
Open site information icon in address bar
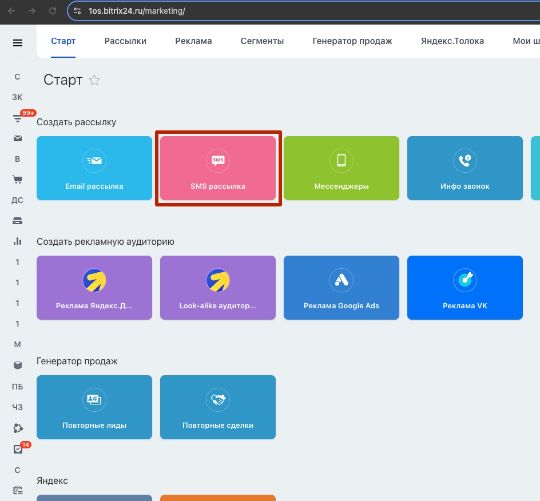click(77, 11)
